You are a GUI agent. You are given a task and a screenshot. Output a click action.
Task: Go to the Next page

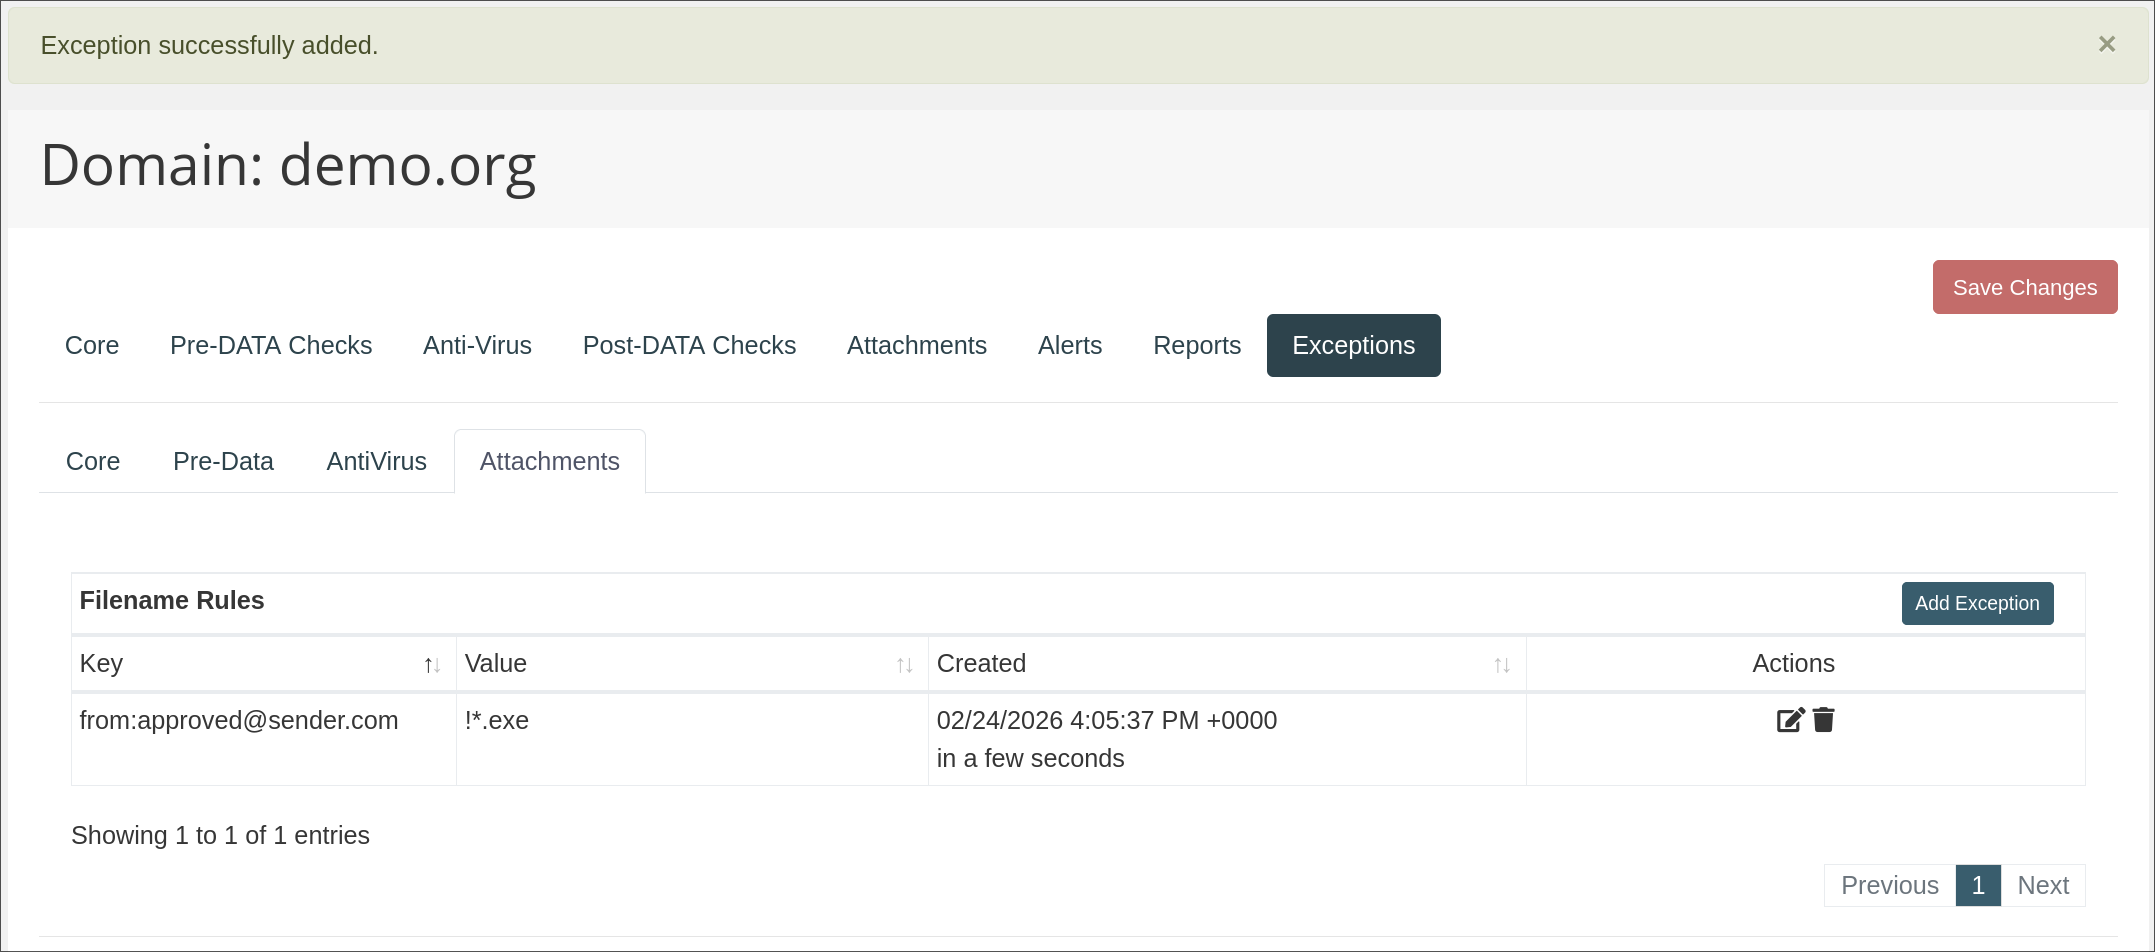coord(2042,885)
